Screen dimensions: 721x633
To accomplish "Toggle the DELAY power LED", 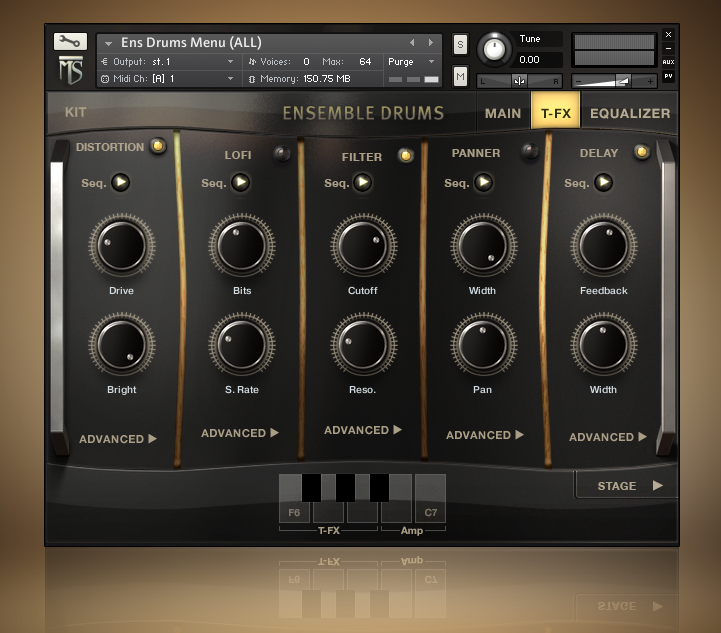I will click(x=641, y=151).
